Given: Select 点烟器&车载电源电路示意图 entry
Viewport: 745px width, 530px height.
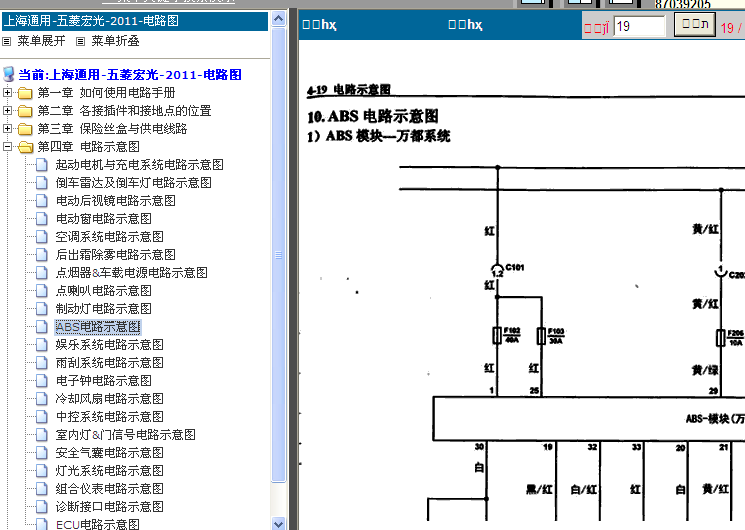Looking at the screenshot, I should pyautogui.click(x=131, y=273).
